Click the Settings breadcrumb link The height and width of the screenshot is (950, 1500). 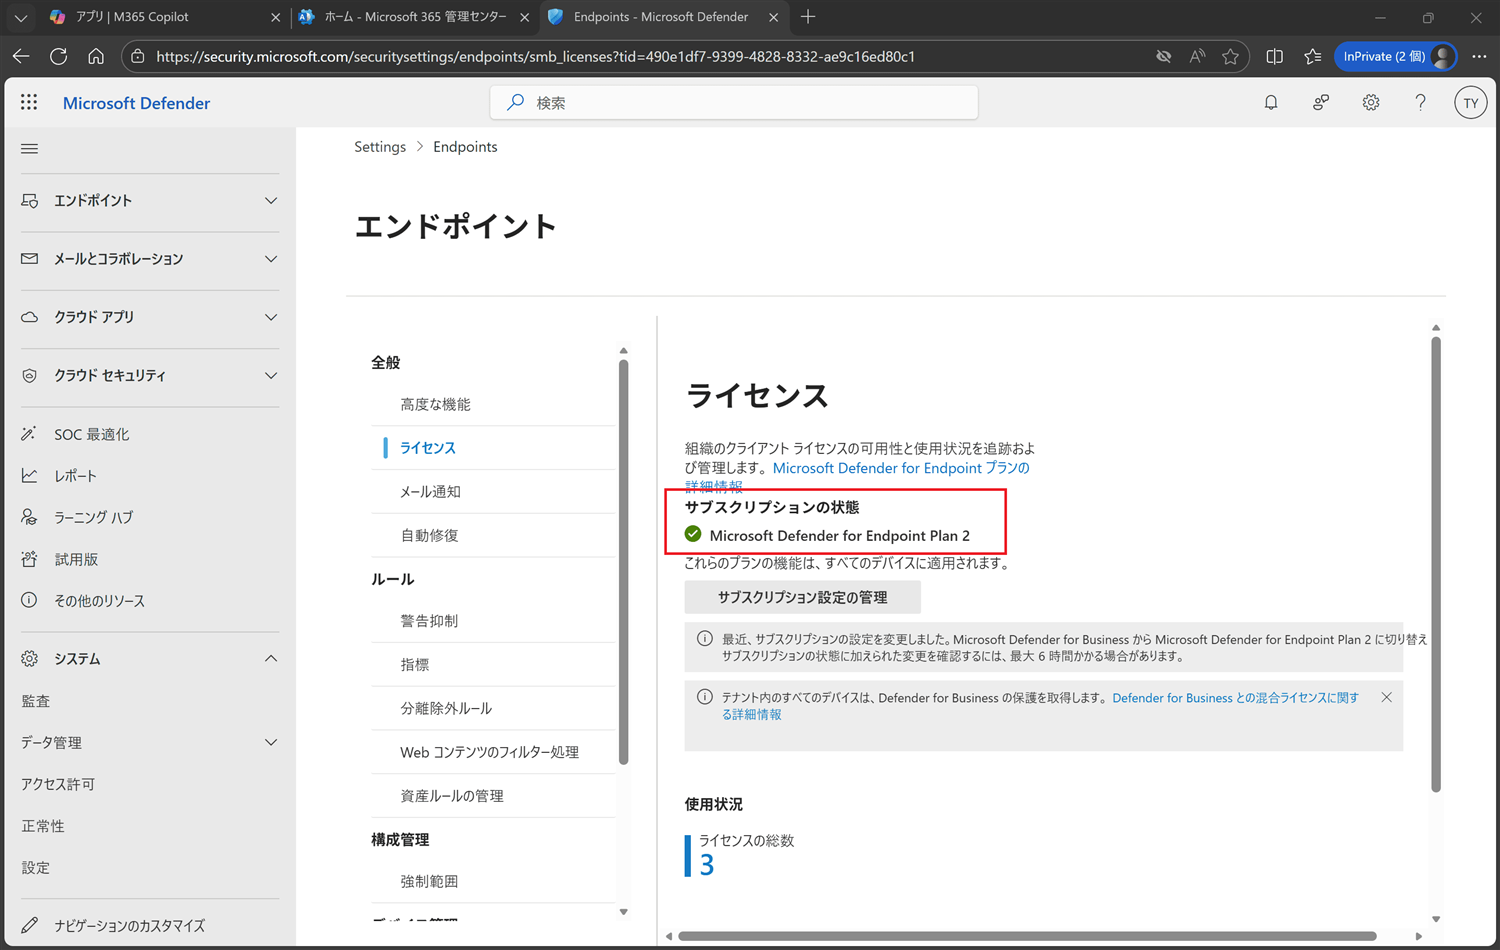380,147
